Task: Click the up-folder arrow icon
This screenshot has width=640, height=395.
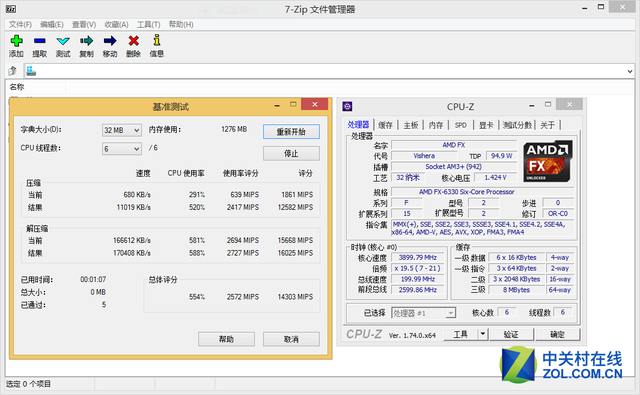Action: 13,71
